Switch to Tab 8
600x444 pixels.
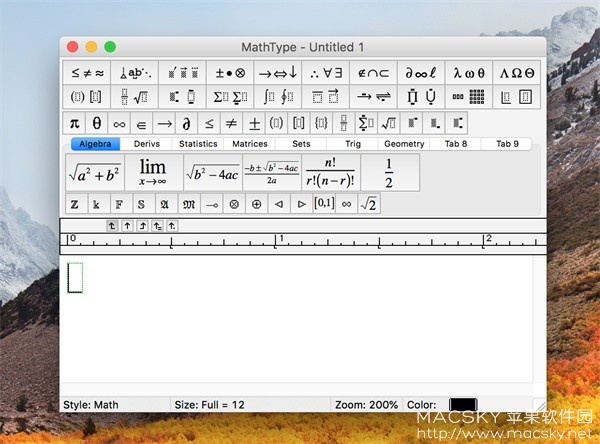456,144
